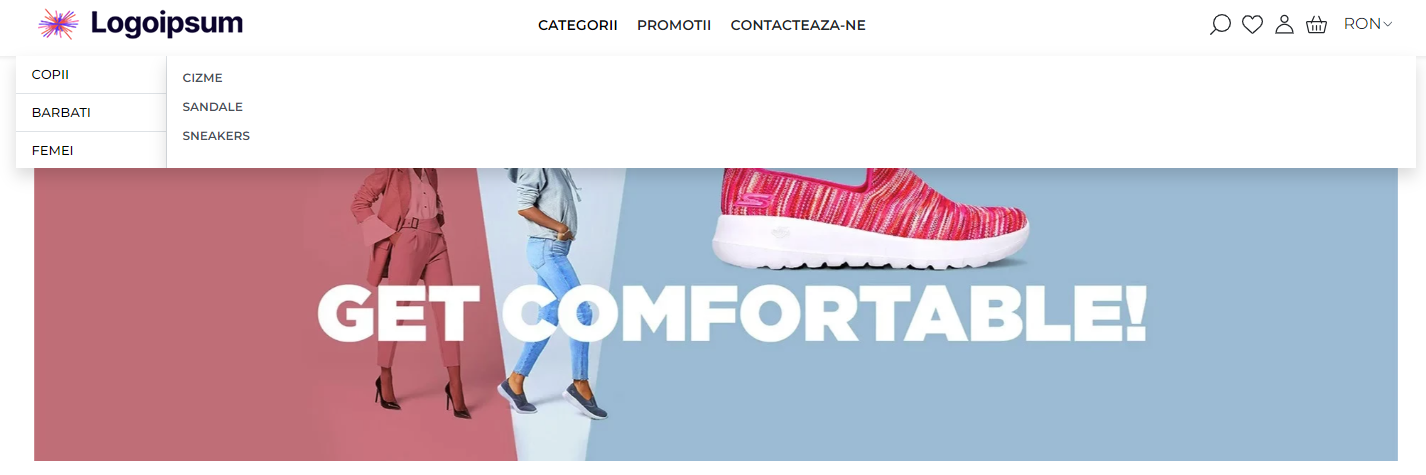
Task: Go to the PROMOTII menu item
Action: point(674,25)
